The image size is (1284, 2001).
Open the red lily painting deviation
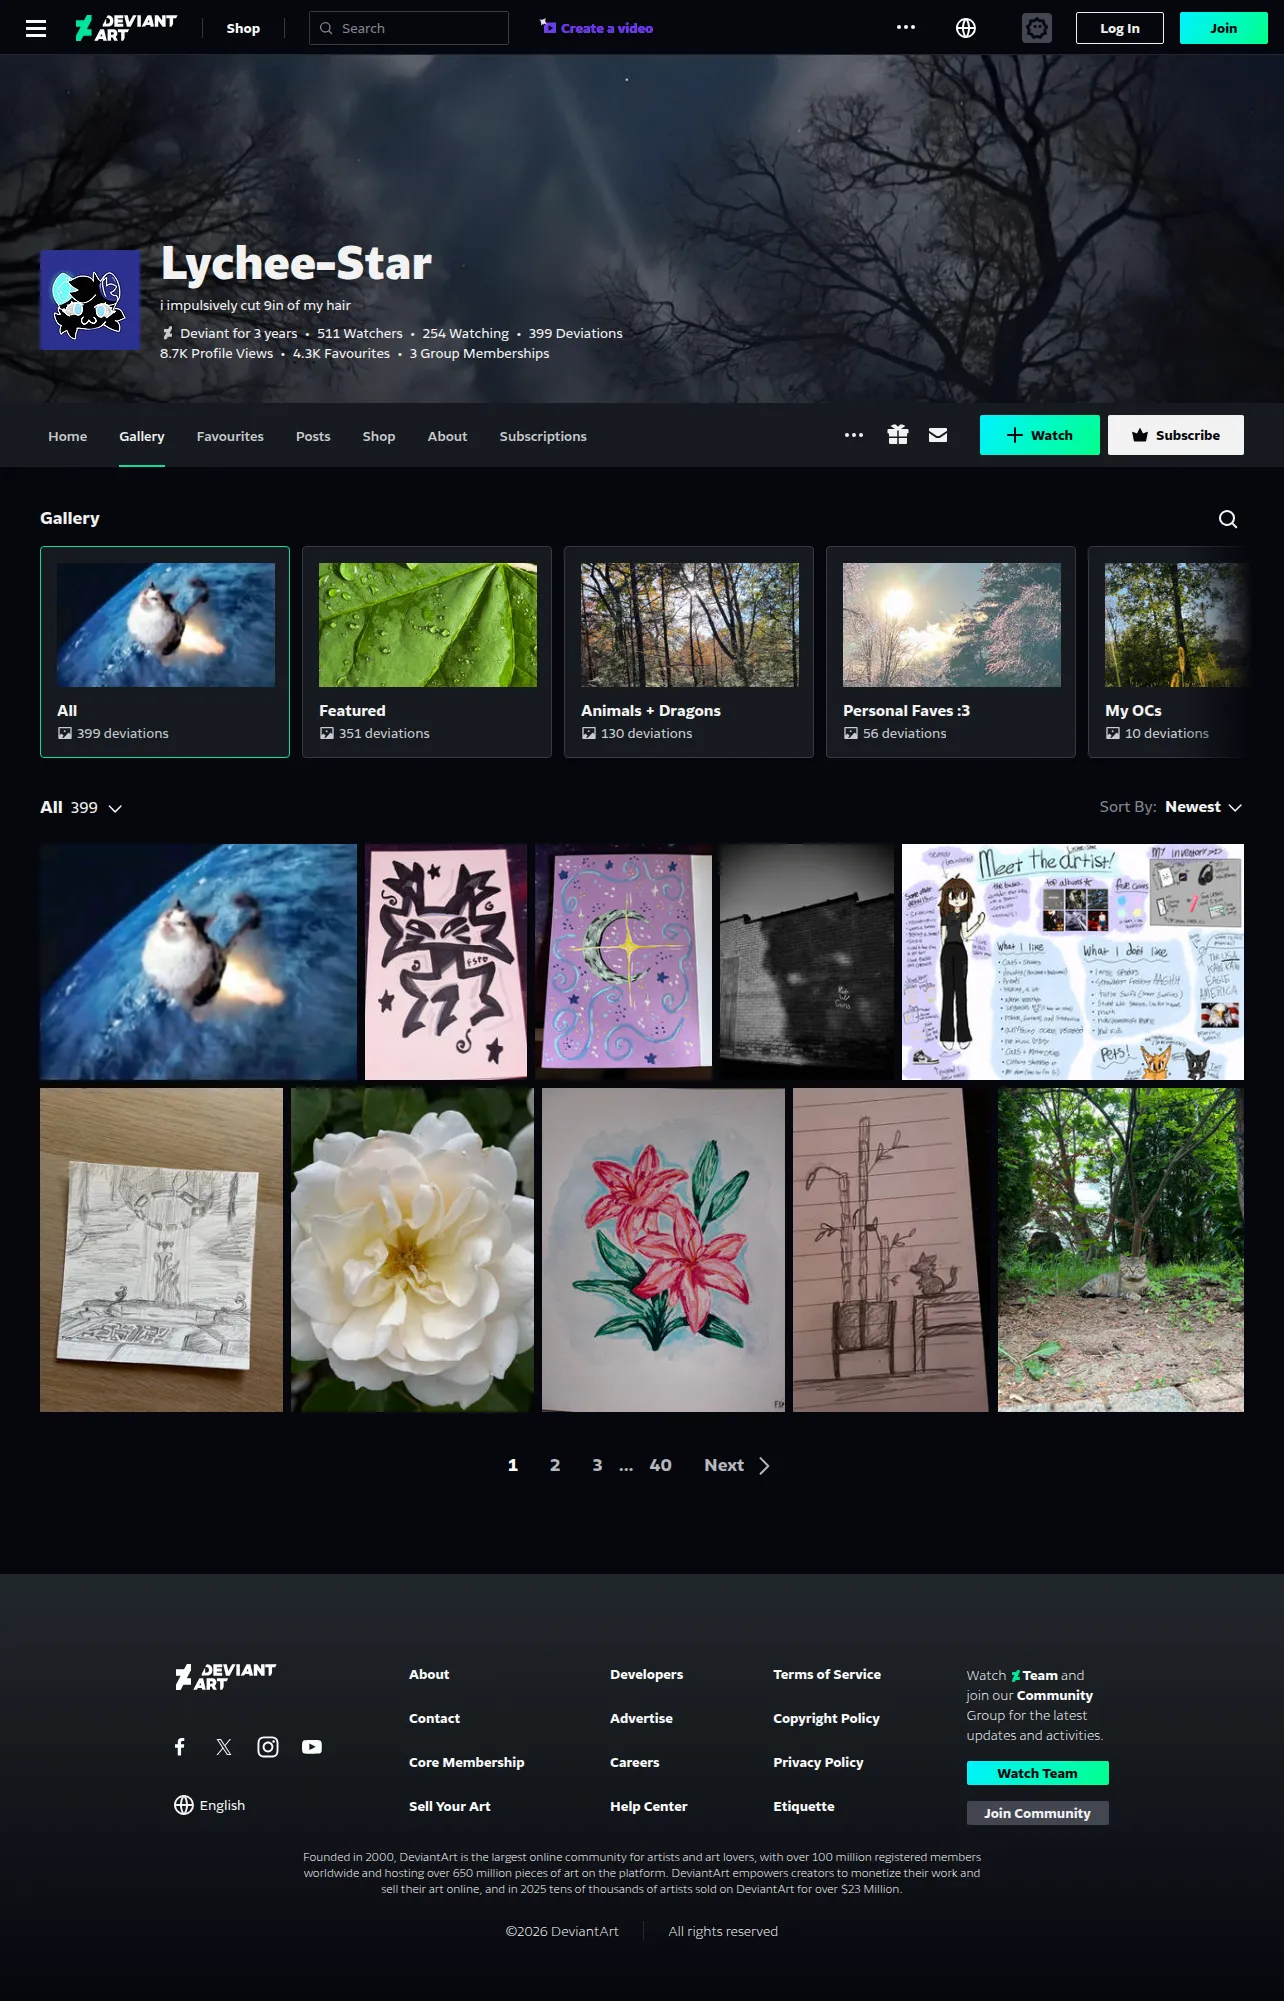click(663, 1250)
